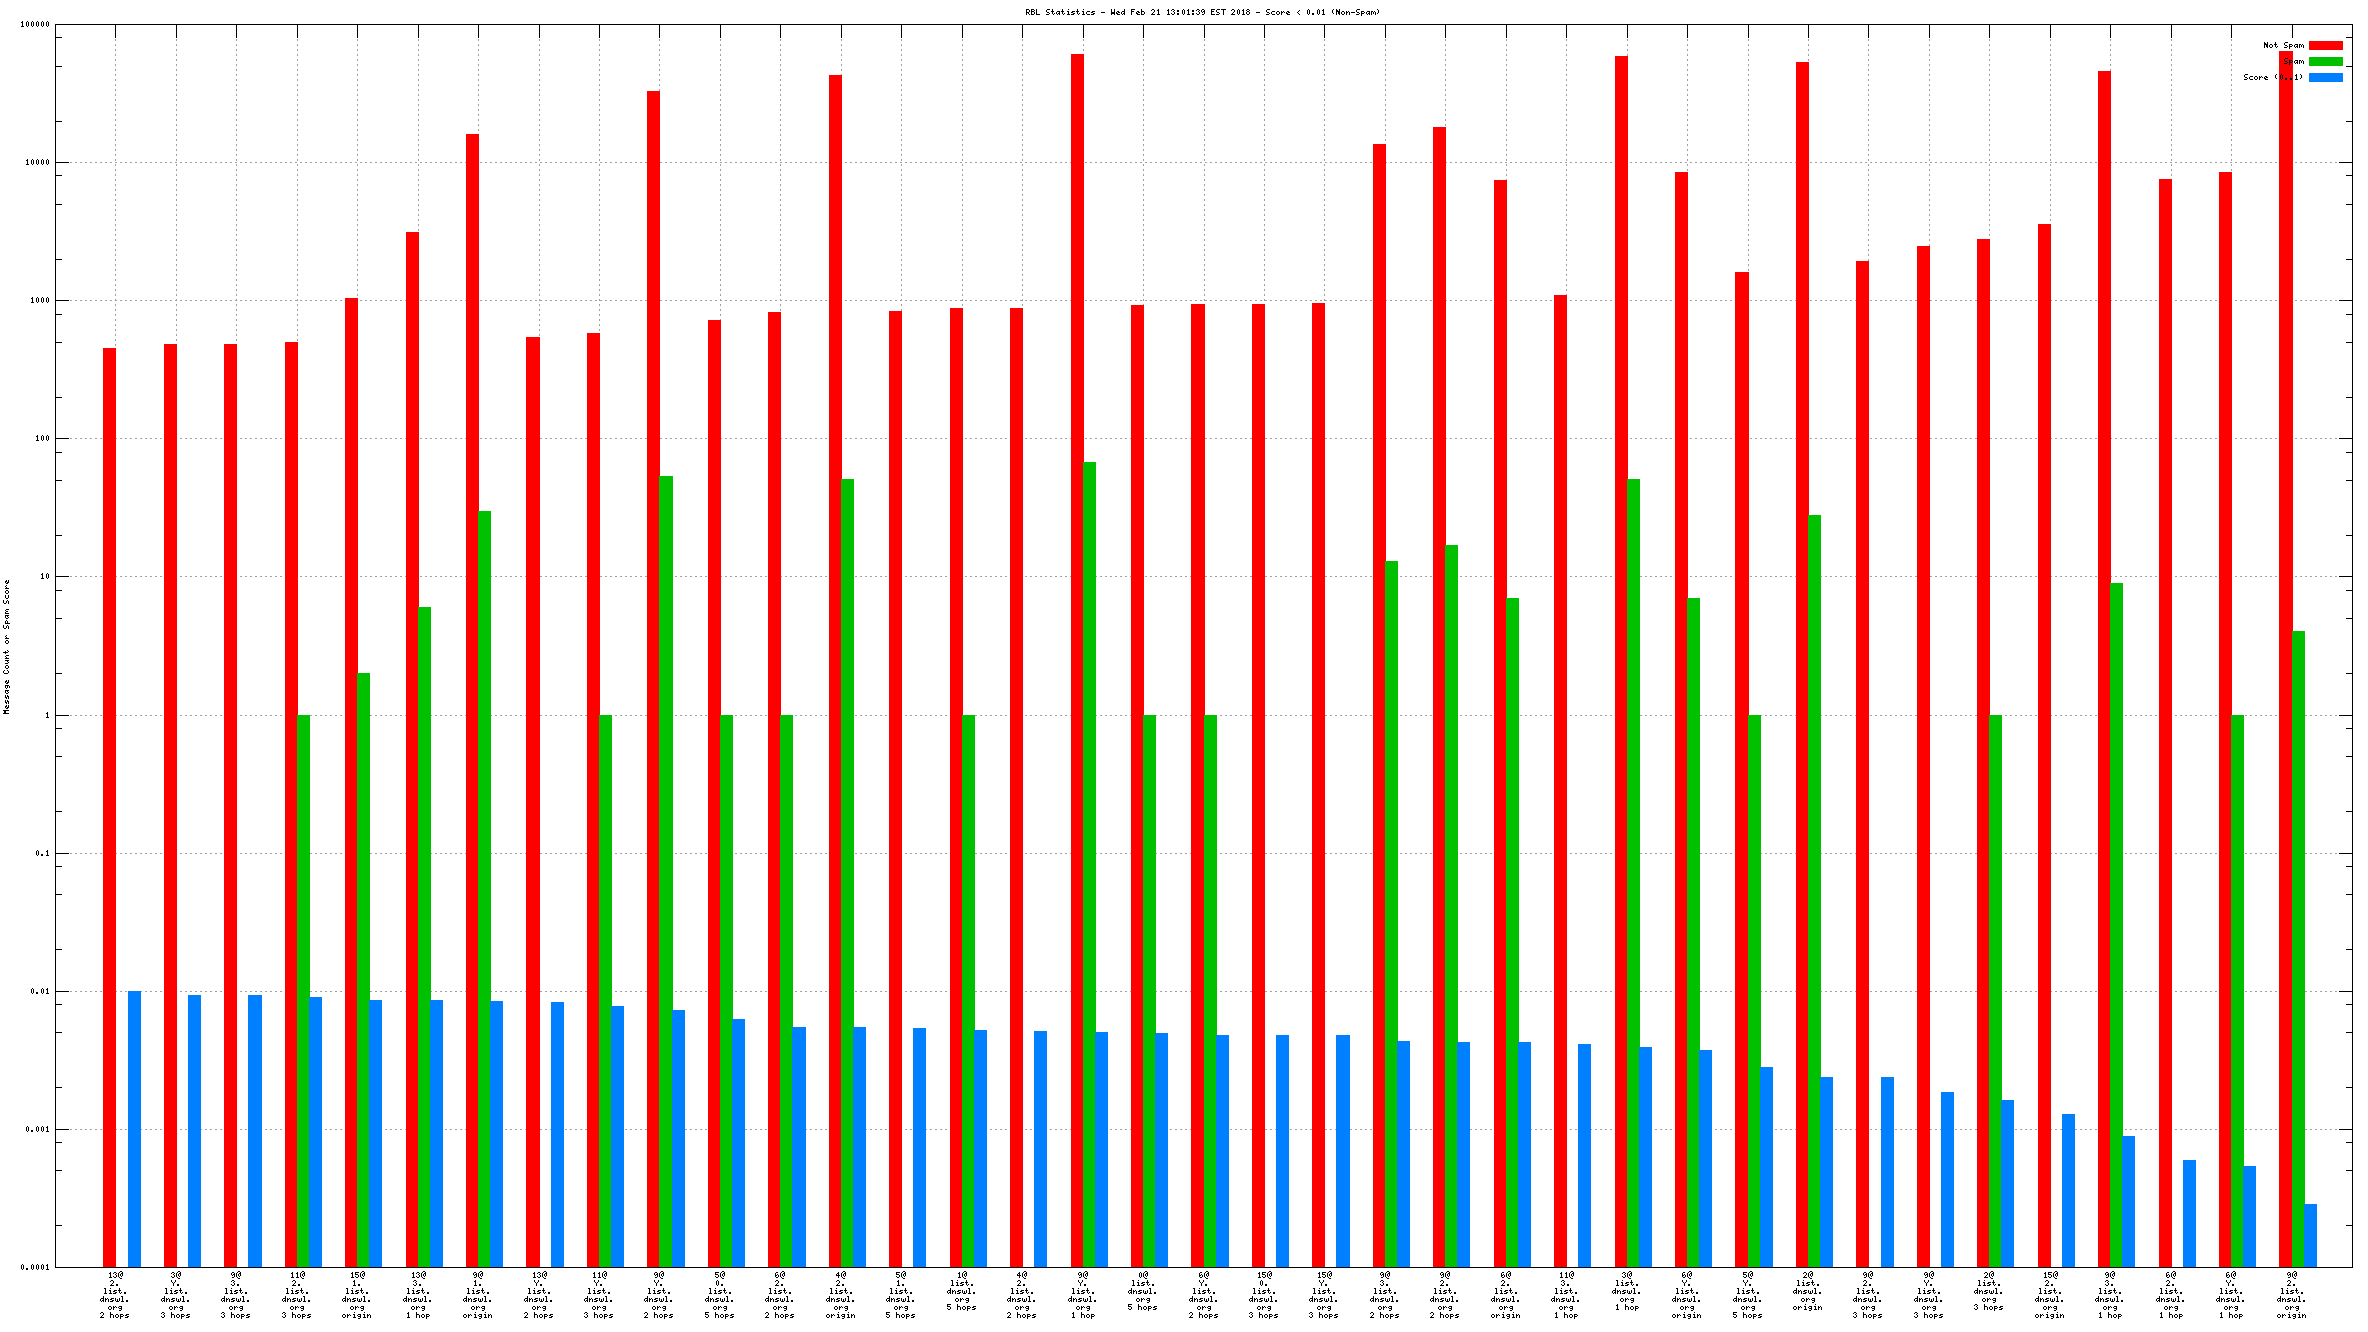Click the leftmost red bar in chart
Image resolution: width=2368 pixels, height=1332 pixels.
click(109, 800)
